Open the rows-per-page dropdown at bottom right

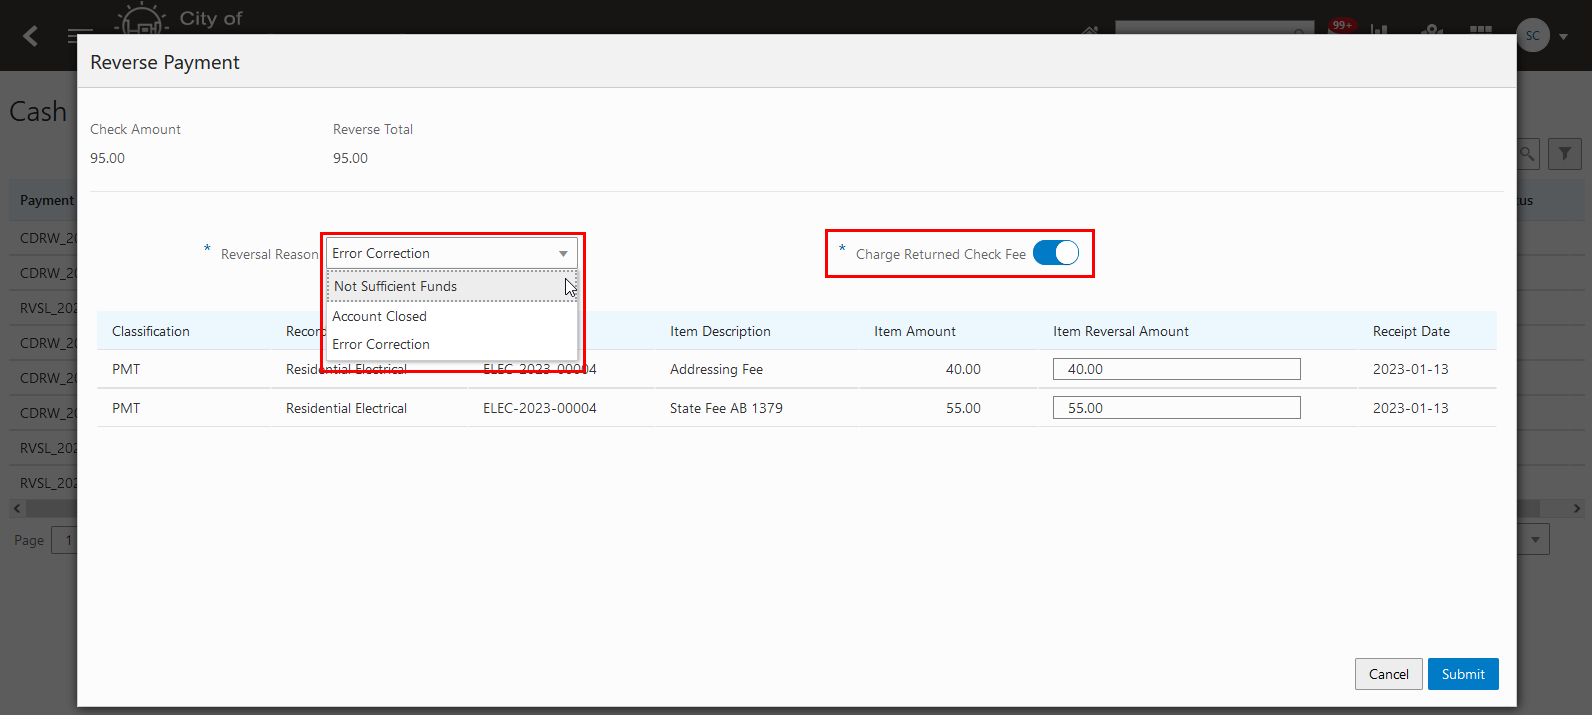click(x=1535, y=540)
